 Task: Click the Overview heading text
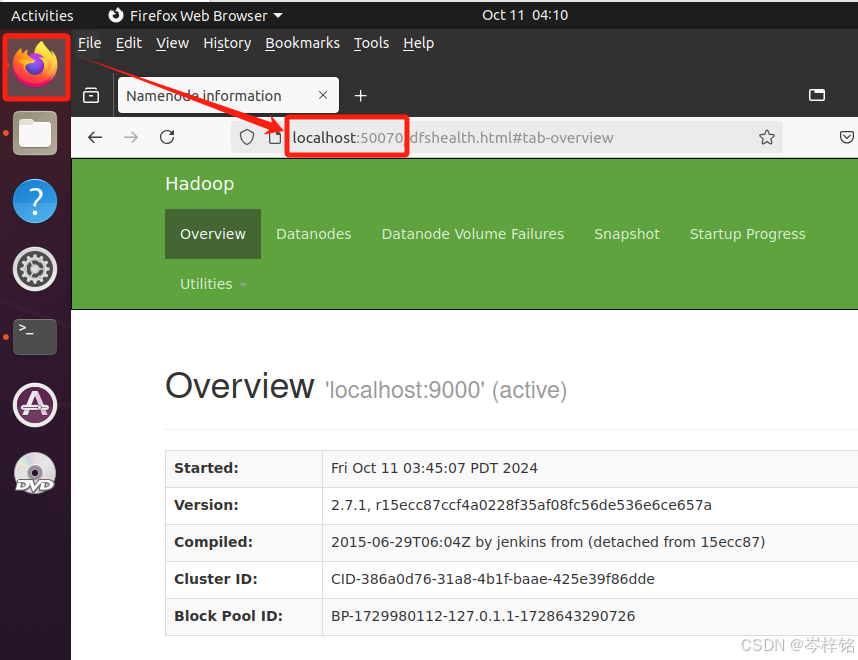[240, 386]
